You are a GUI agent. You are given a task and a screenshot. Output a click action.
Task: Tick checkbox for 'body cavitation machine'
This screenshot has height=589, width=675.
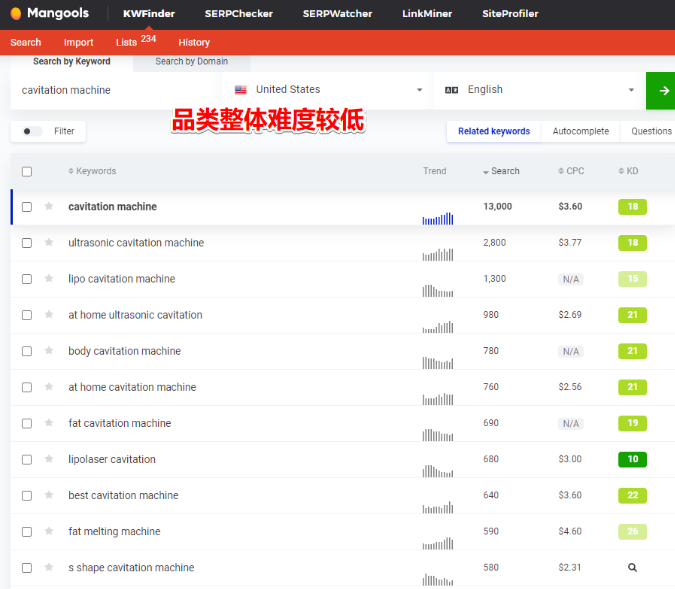(27, 352)
